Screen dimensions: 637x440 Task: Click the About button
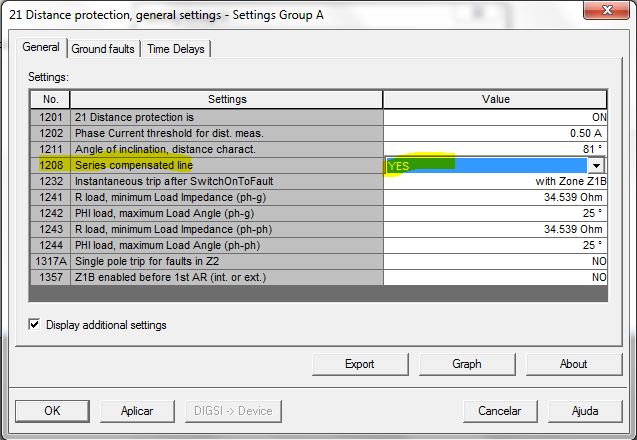click(x=573, y=364)
